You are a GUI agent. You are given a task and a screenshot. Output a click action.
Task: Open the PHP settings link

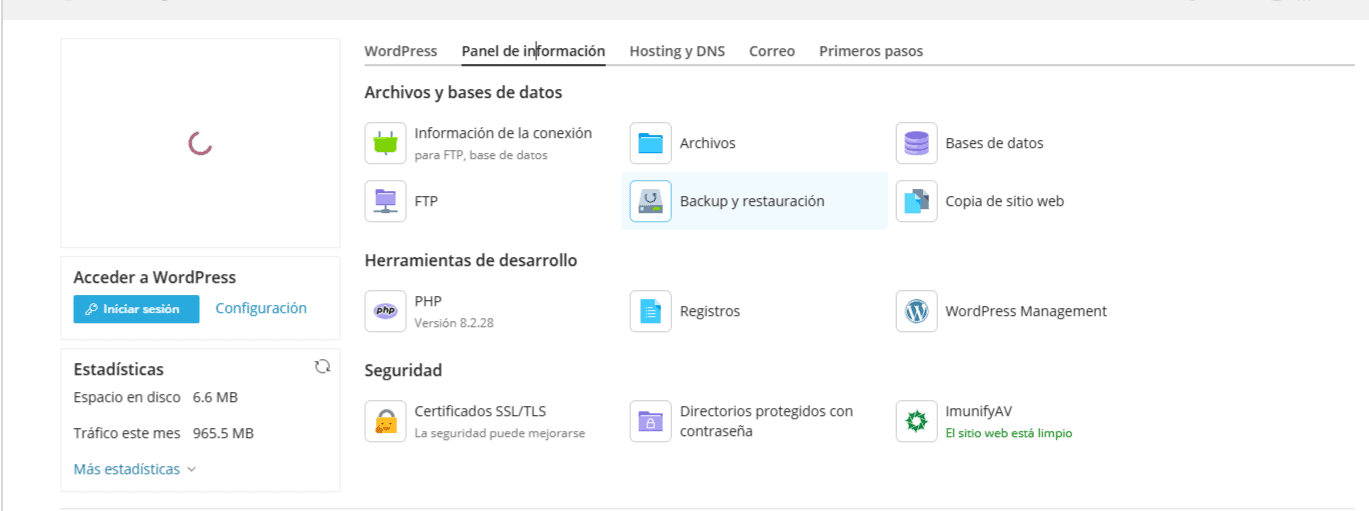pyautogui.click(x=428, y=301)
